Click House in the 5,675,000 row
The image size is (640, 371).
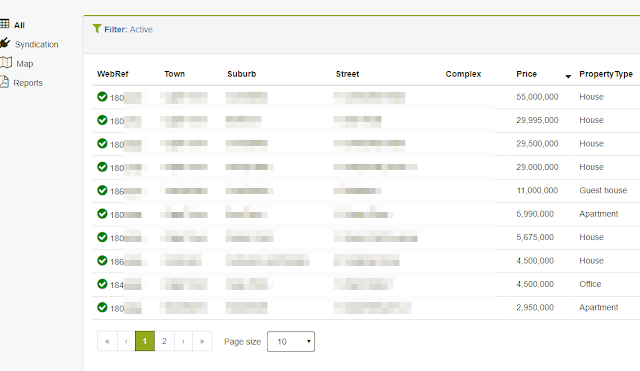pyautogui.click(x=591, y=237)
